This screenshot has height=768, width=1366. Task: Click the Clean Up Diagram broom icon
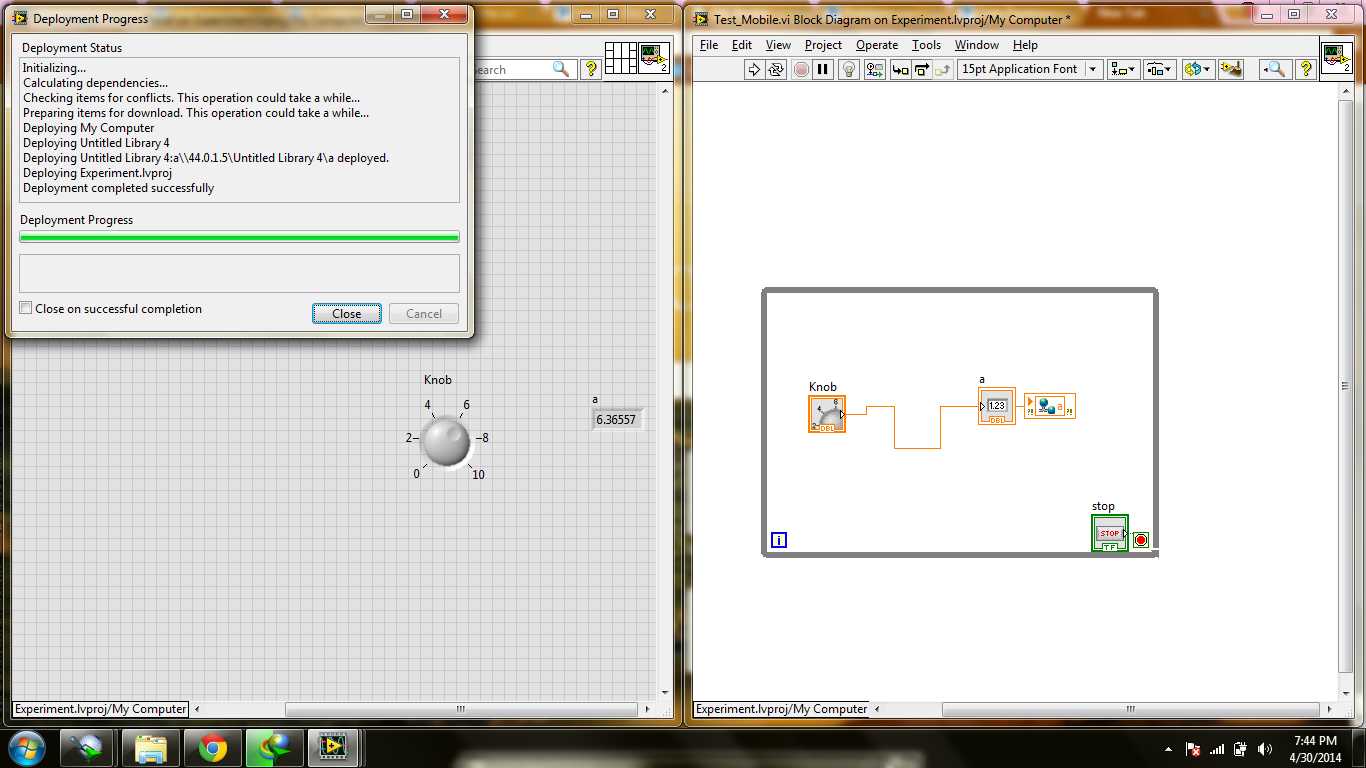(x=1231, y=69)
